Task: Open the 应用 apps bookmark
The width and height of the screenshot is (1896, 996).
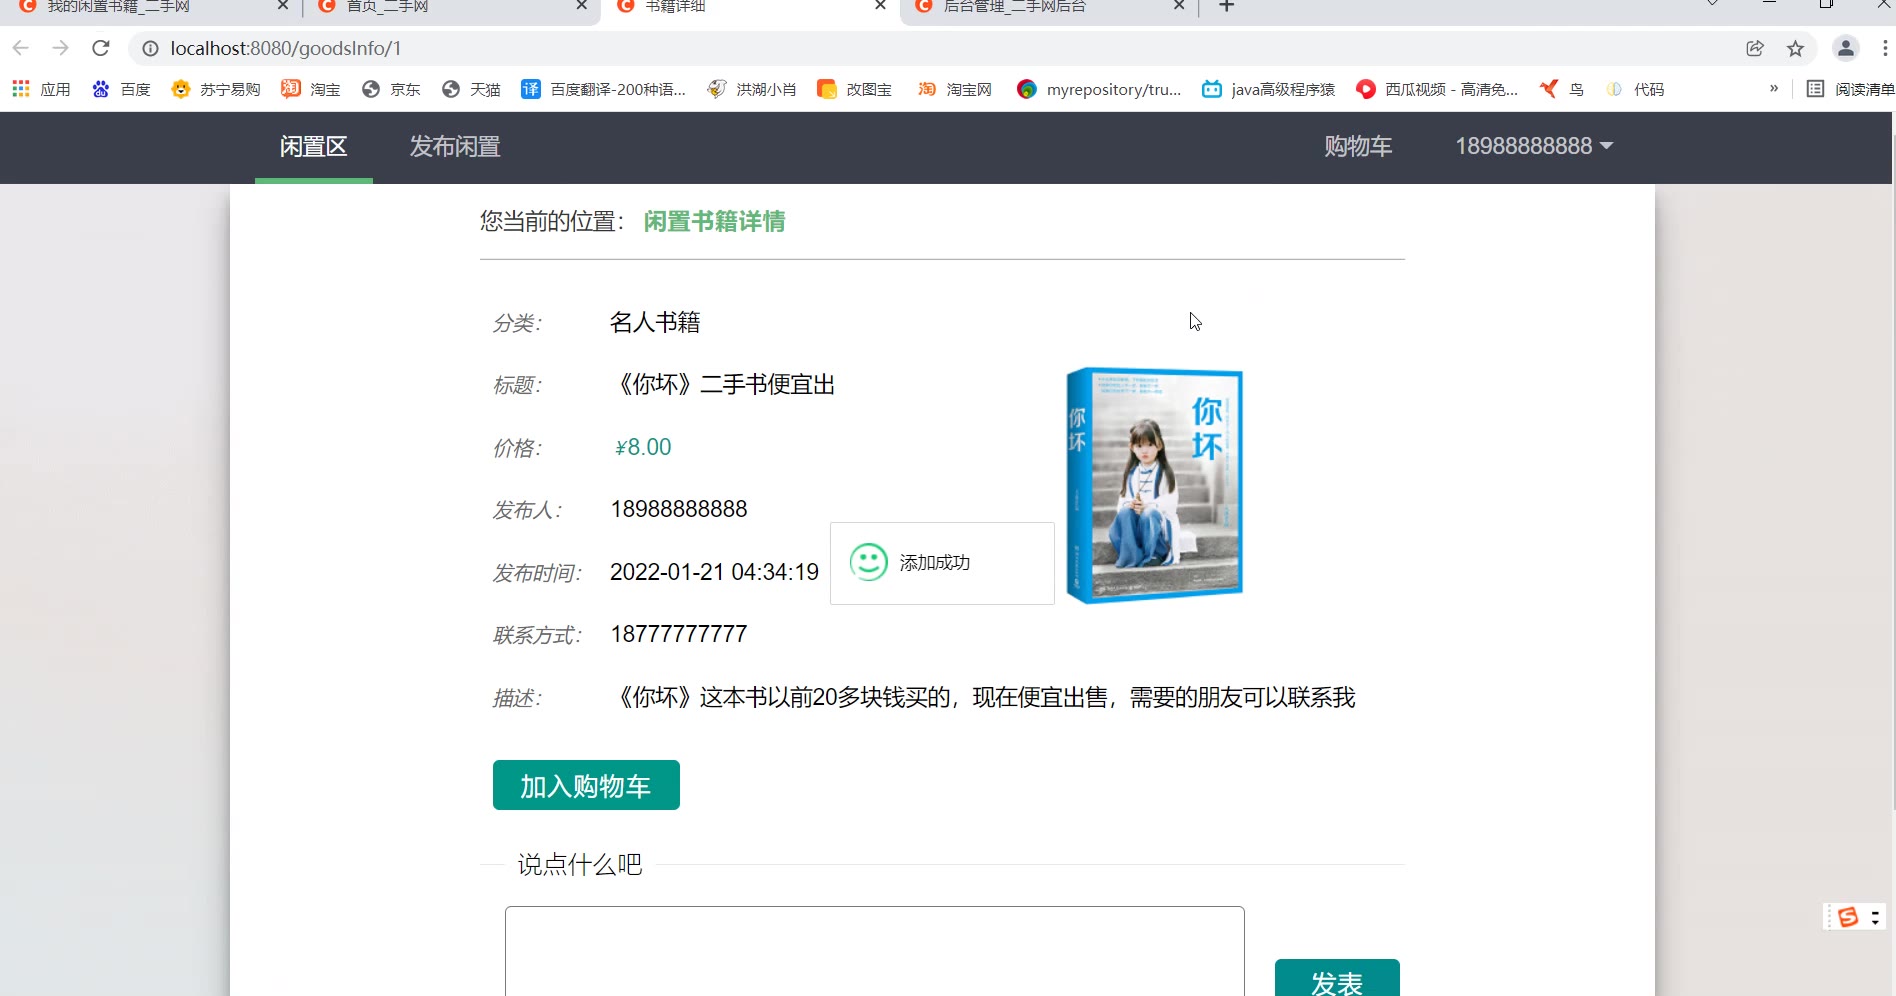Action: (x=41, y=89)
